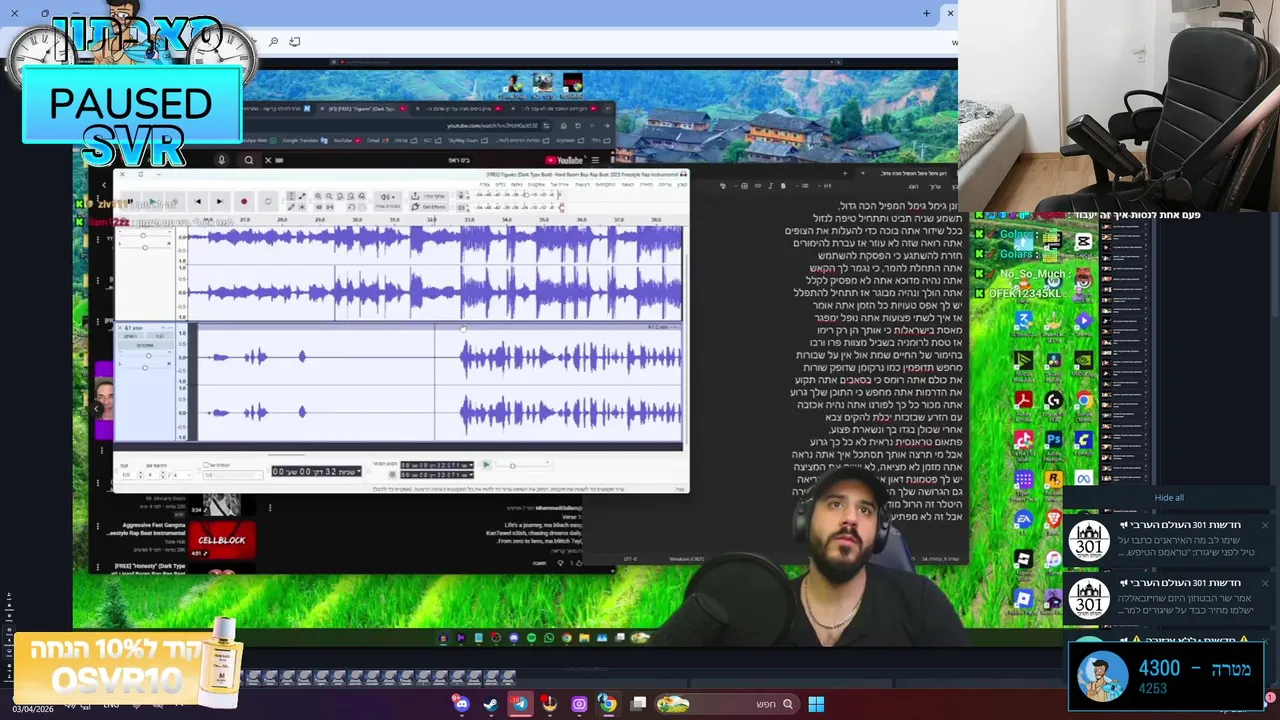Viewport: 1280px width, 720px height.
Task: Dismiss the first חדשות 301 notification with its X
Action: pyautogui.click(x=1264, y=525)
